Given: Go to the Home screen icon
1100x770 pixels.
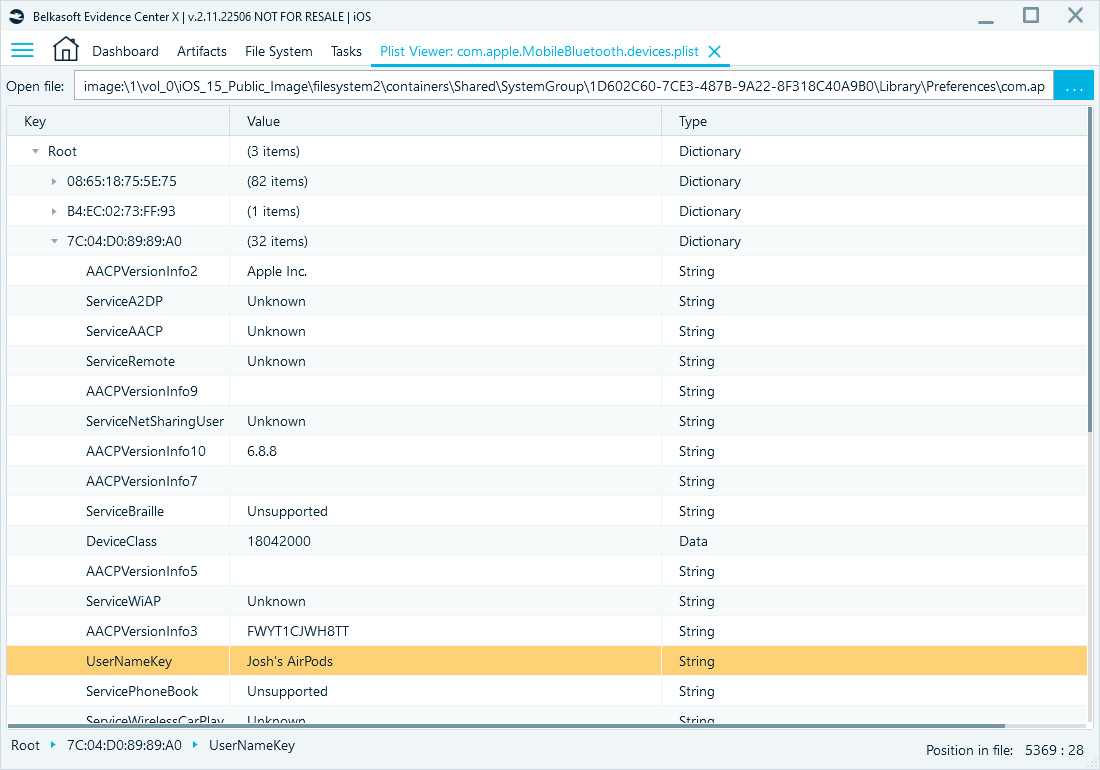Looking at the screenshot, I should [66, 49].
